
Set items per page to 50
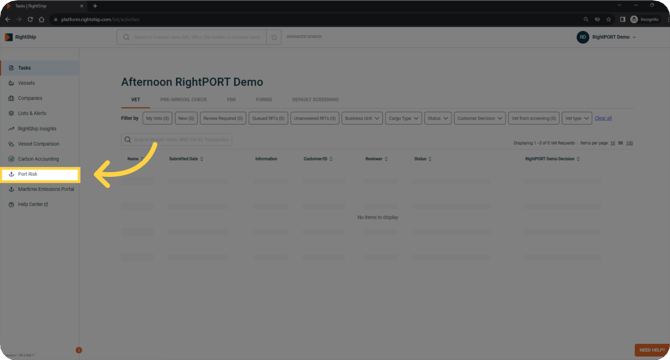[x=620, y=143]
